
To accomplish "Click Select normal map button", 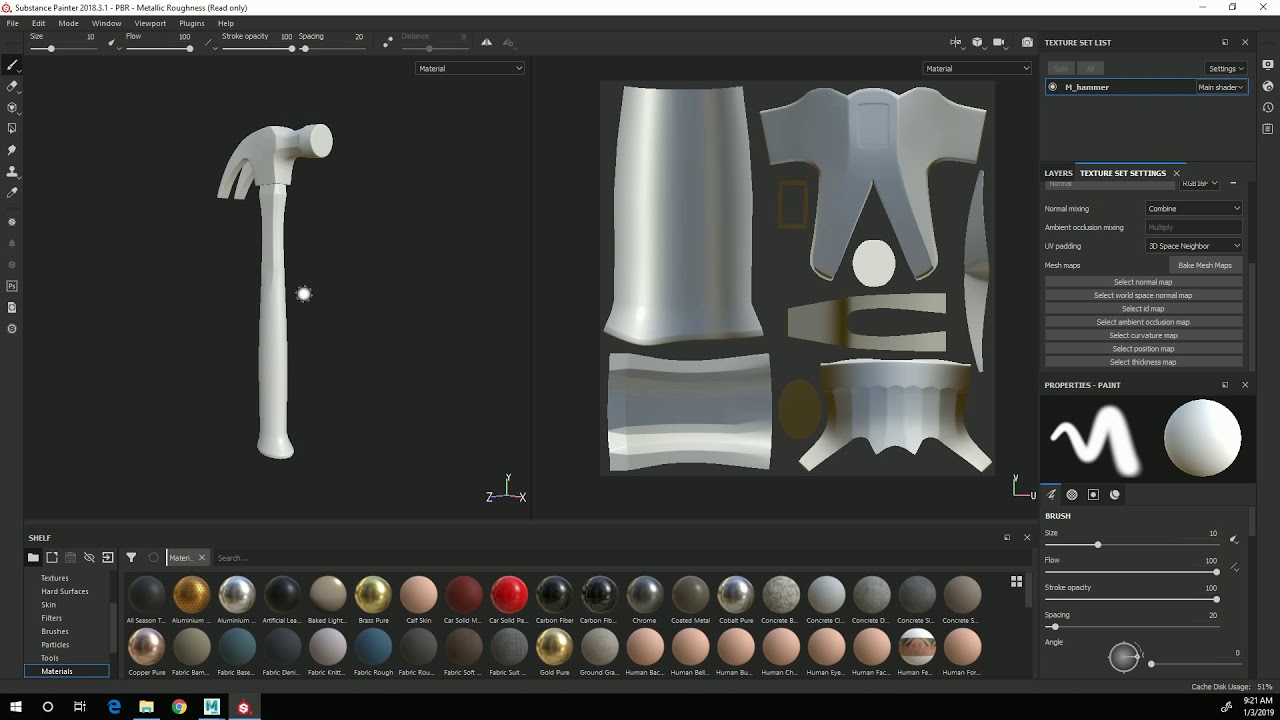I will (1143, 282).
